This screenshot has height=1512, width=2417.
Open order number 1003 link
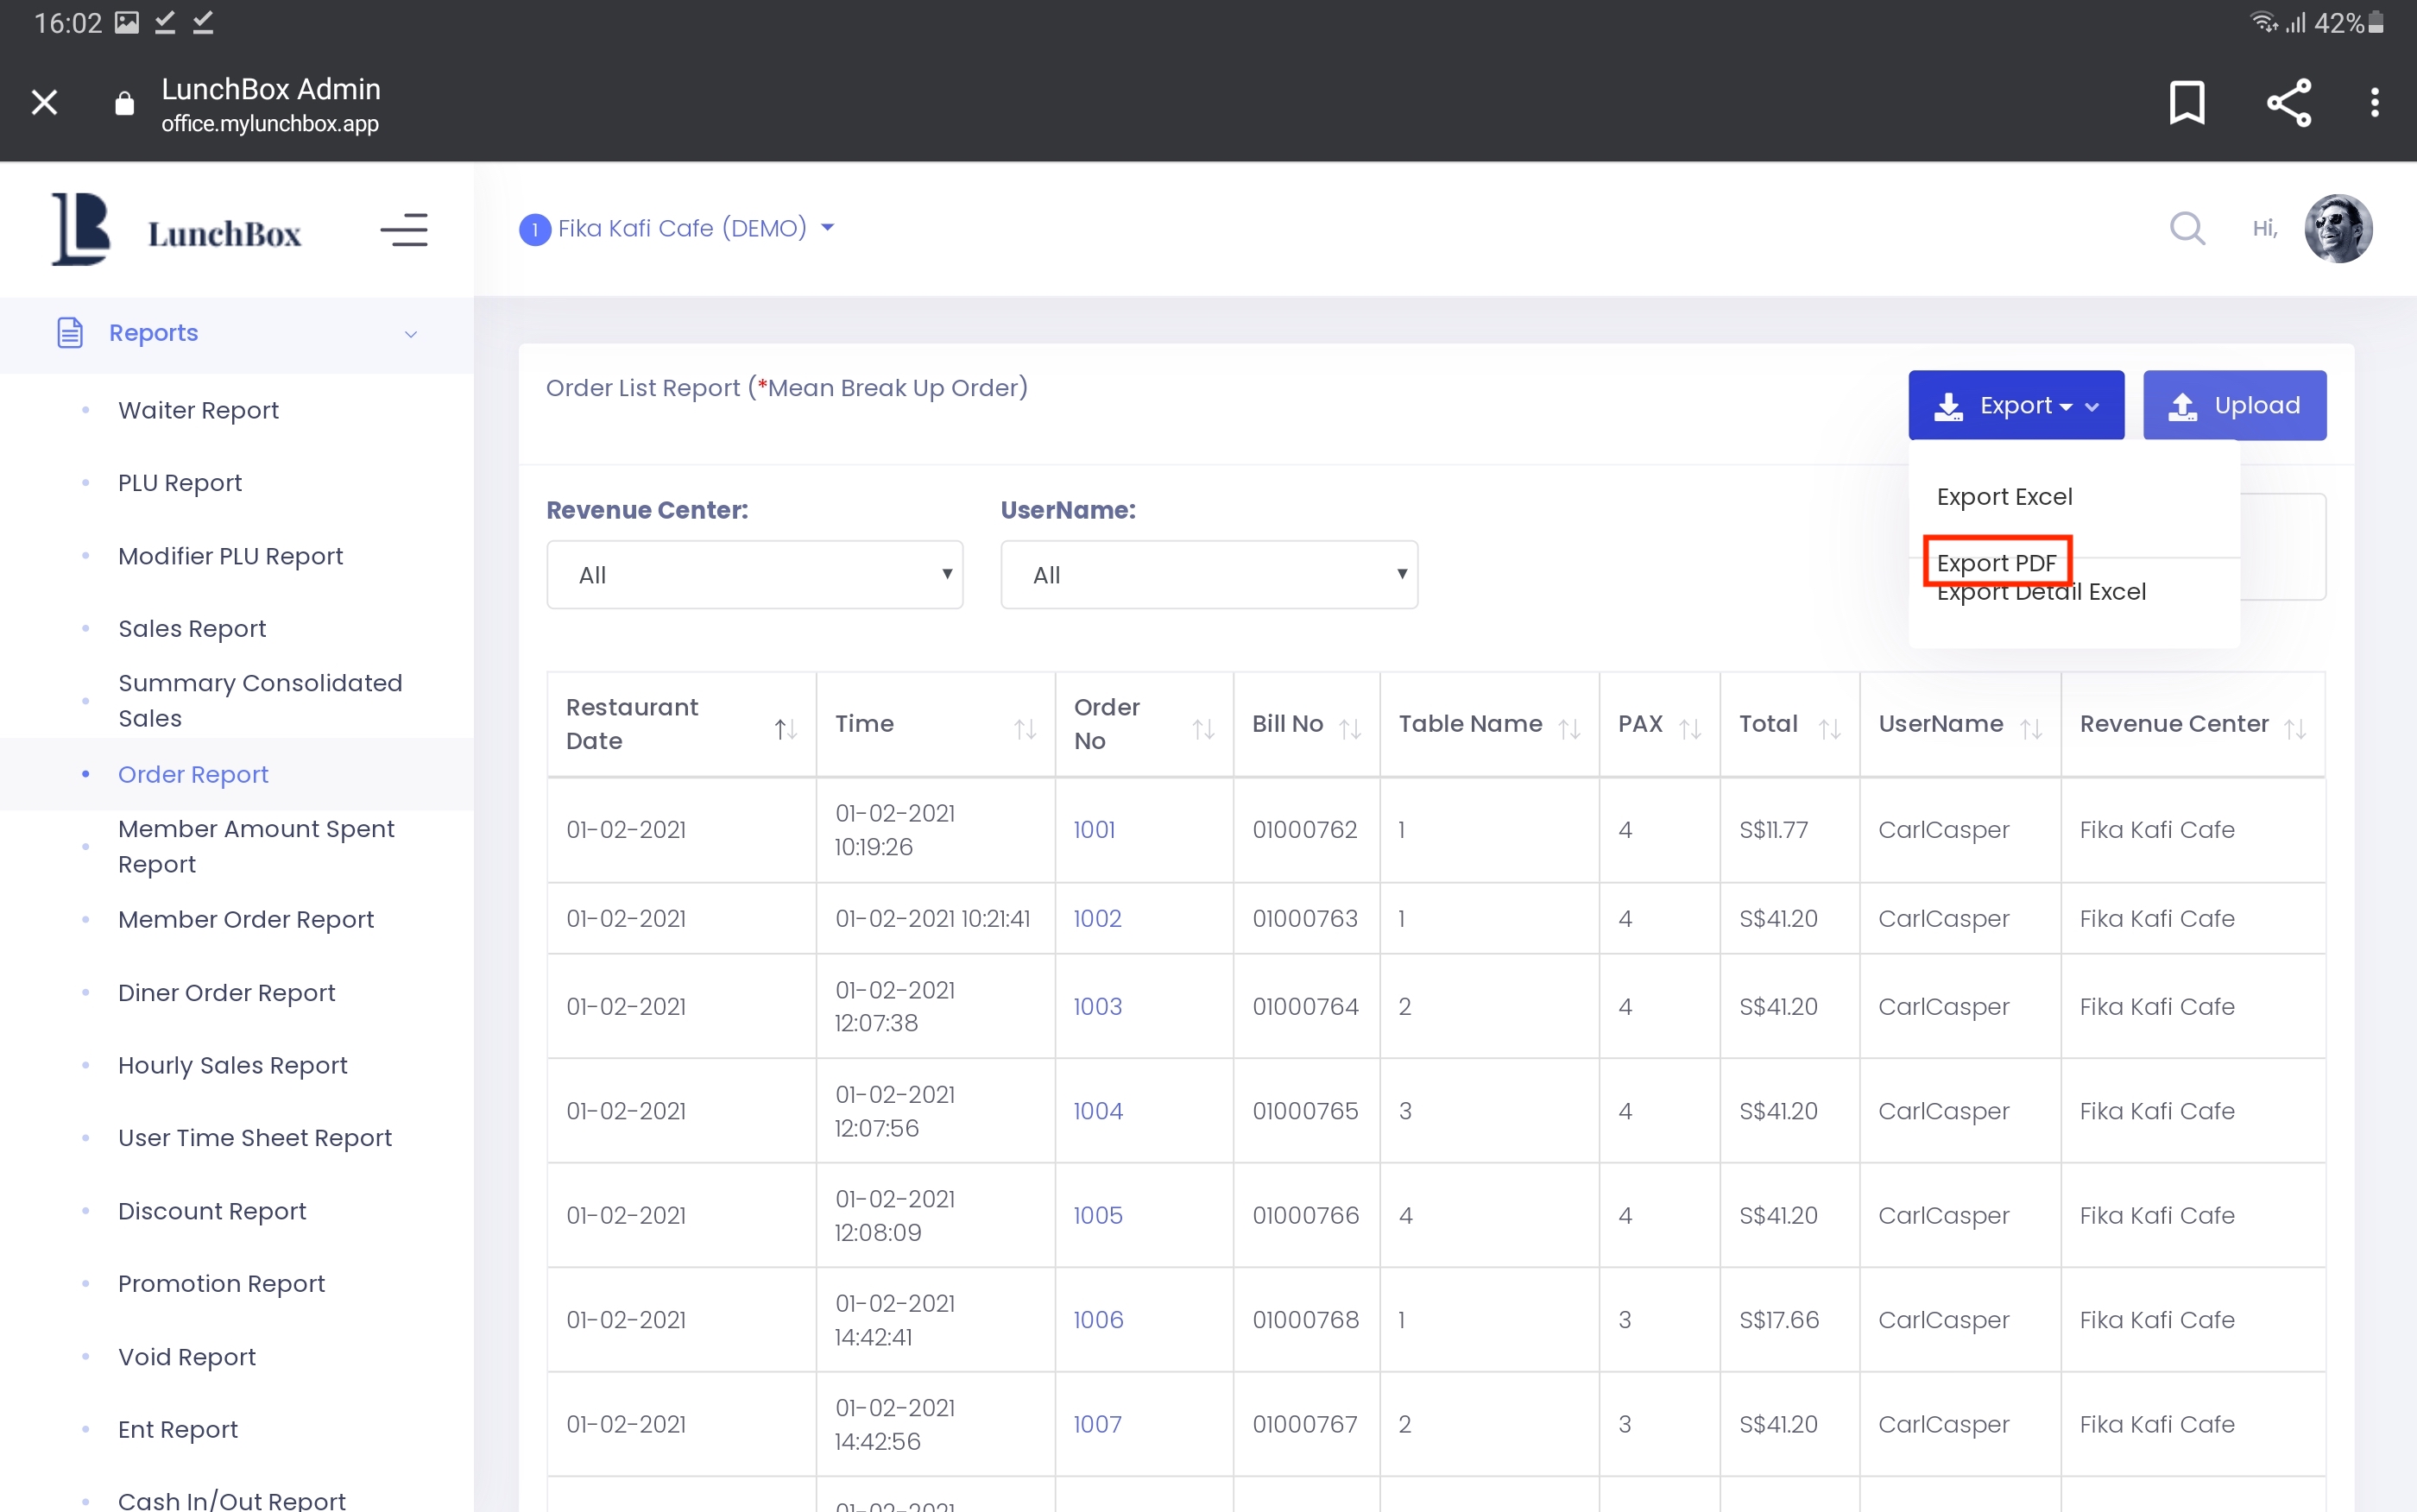pyautogui.click(x=1097, y=1005)
